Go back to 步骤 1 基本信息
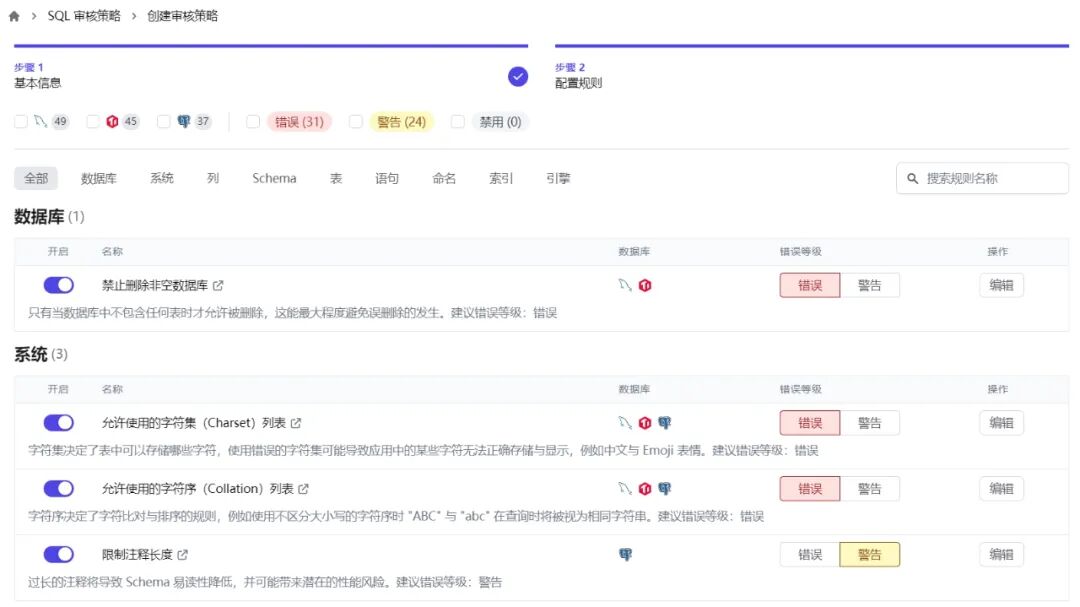This screenshot has height=607, width=1080. [271, 69]
